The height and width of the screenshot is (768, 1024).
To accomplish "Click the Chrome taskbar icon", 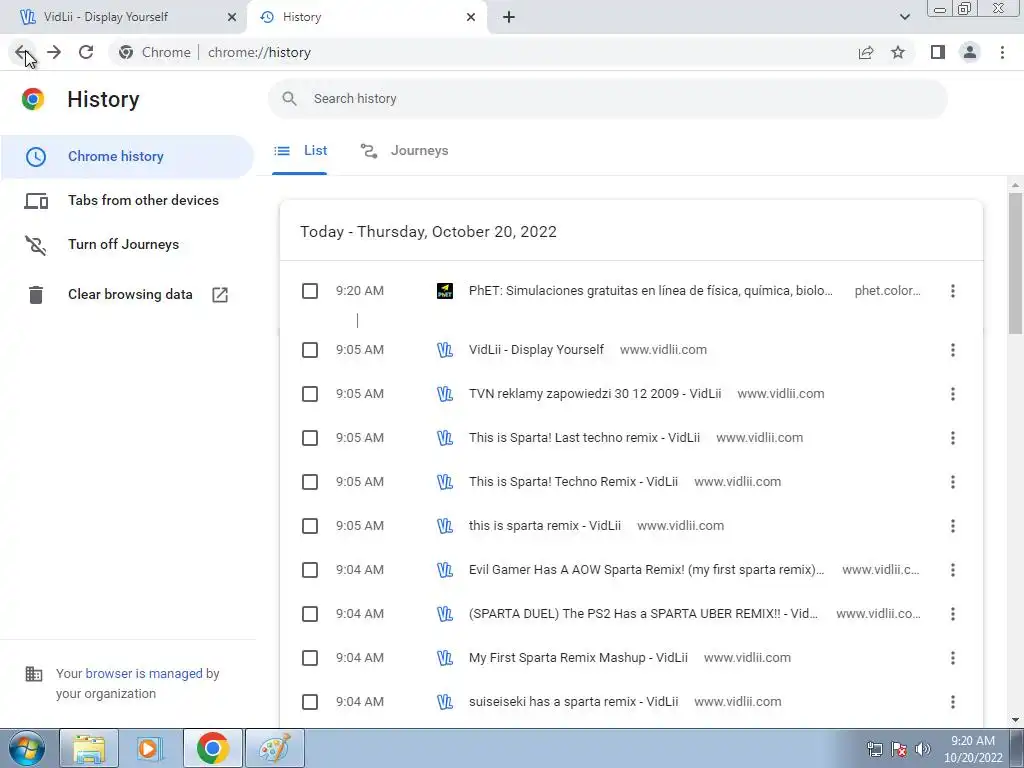I will point(212,748).
